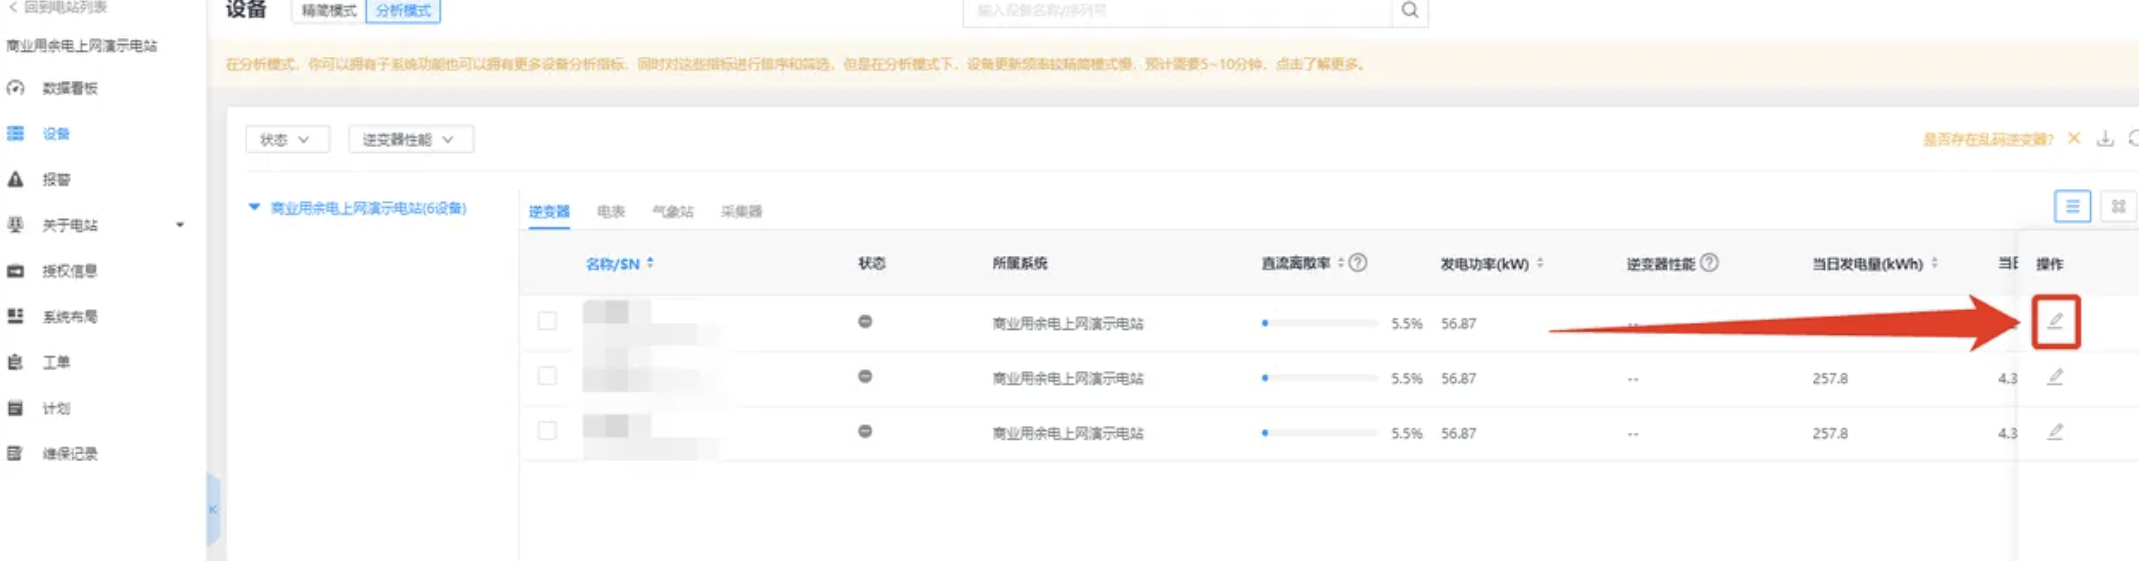Select the 逆变器 tab

[549, 211]
